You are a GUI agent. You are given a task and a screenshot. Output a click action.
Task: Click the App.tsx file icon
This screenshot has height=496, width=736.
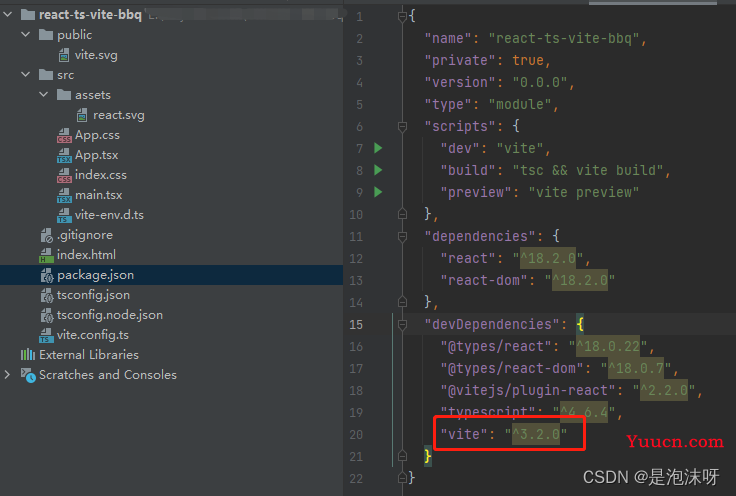click(64, 155)
